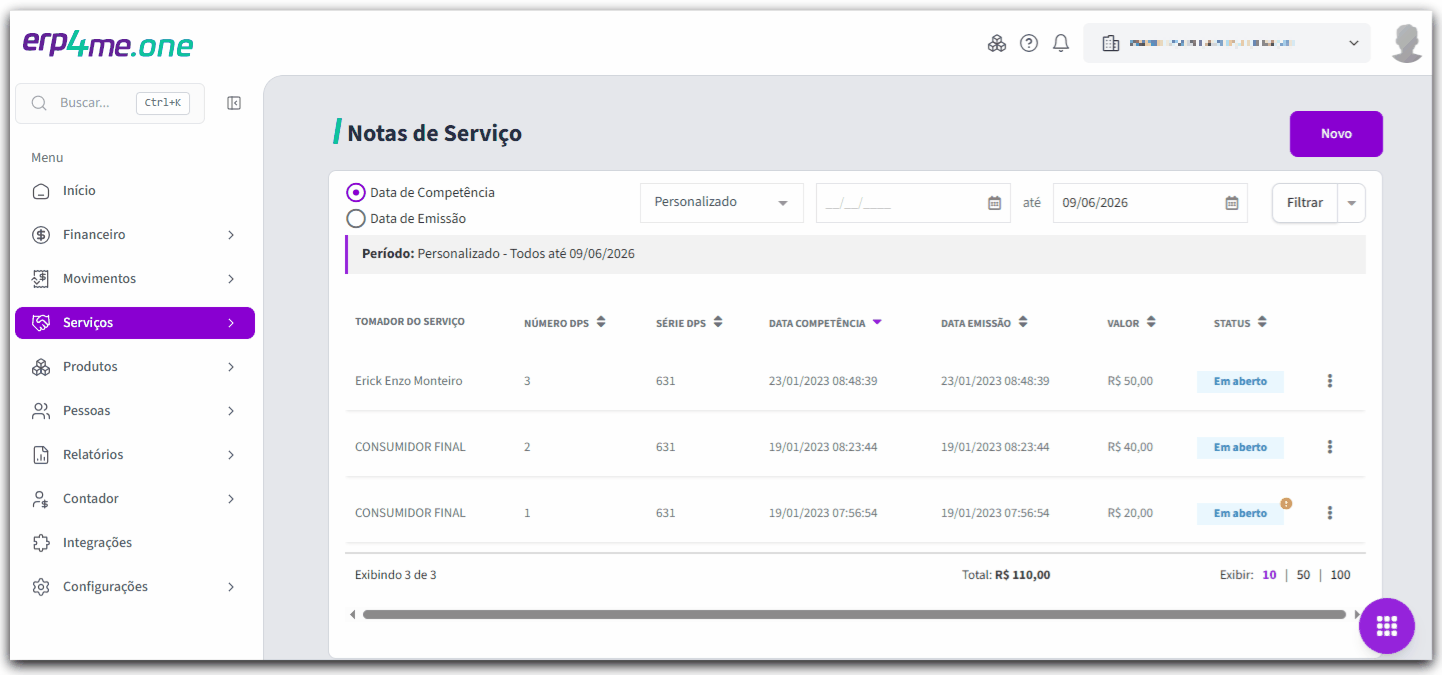Screen dimensions: 1442x675
Task: Sort by Data Emissão column
Action: (x=984, y=323)
